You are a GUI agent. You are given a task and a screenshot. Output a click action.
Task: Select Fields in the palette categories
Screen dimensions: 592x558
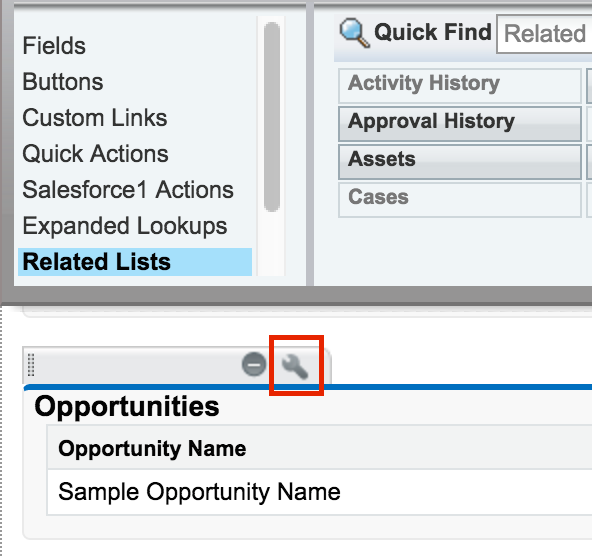54,46
